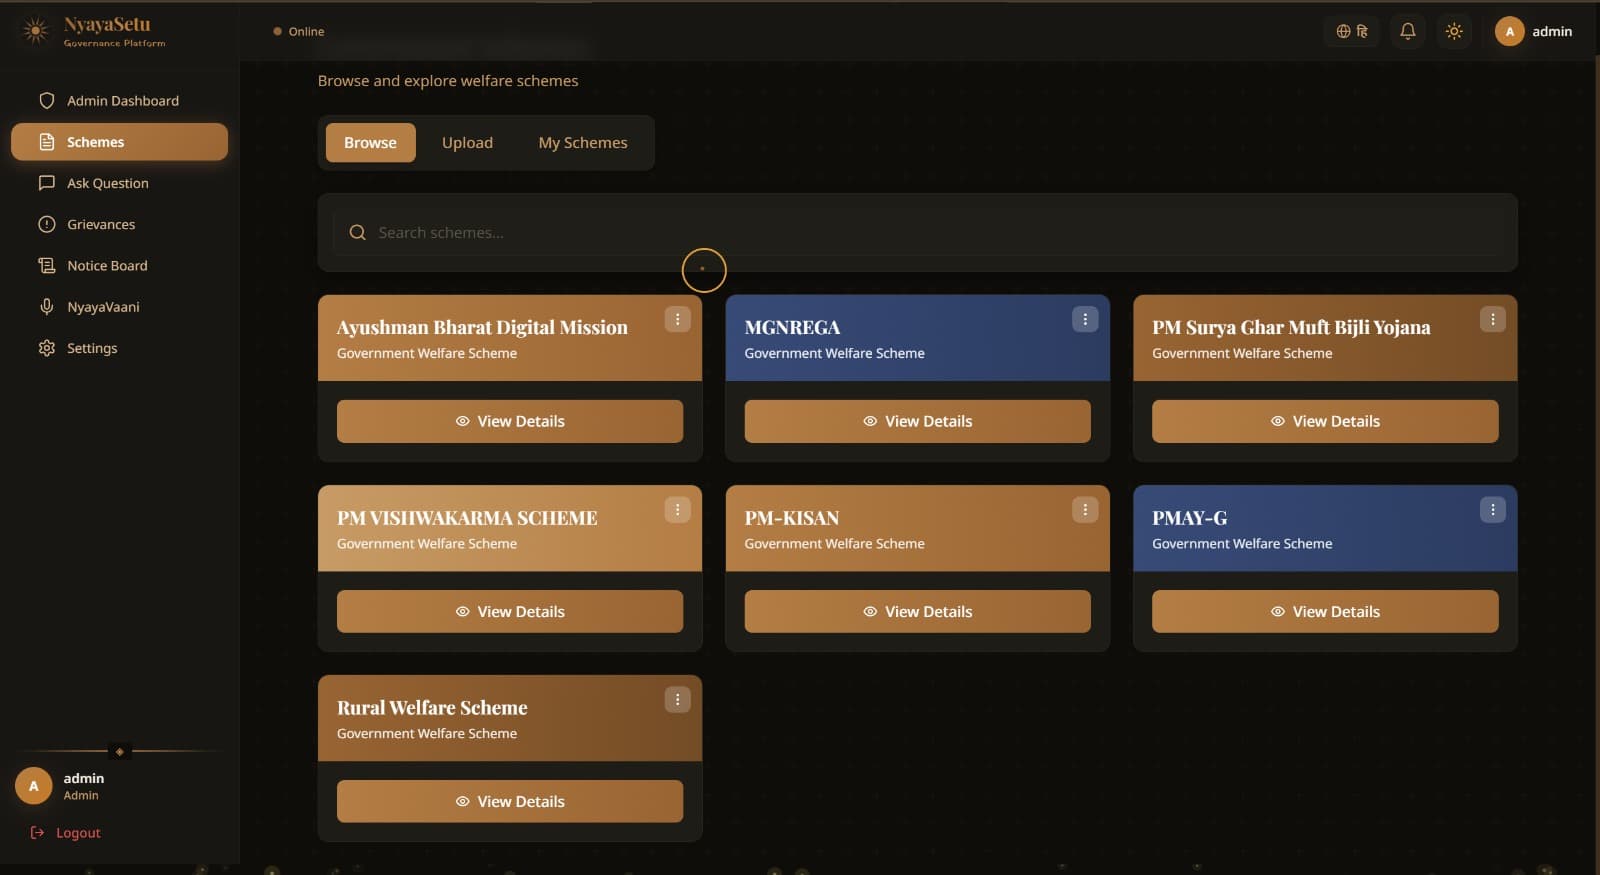
Task: Click the admin avatar in header
Action: [x=1509, y=31]
